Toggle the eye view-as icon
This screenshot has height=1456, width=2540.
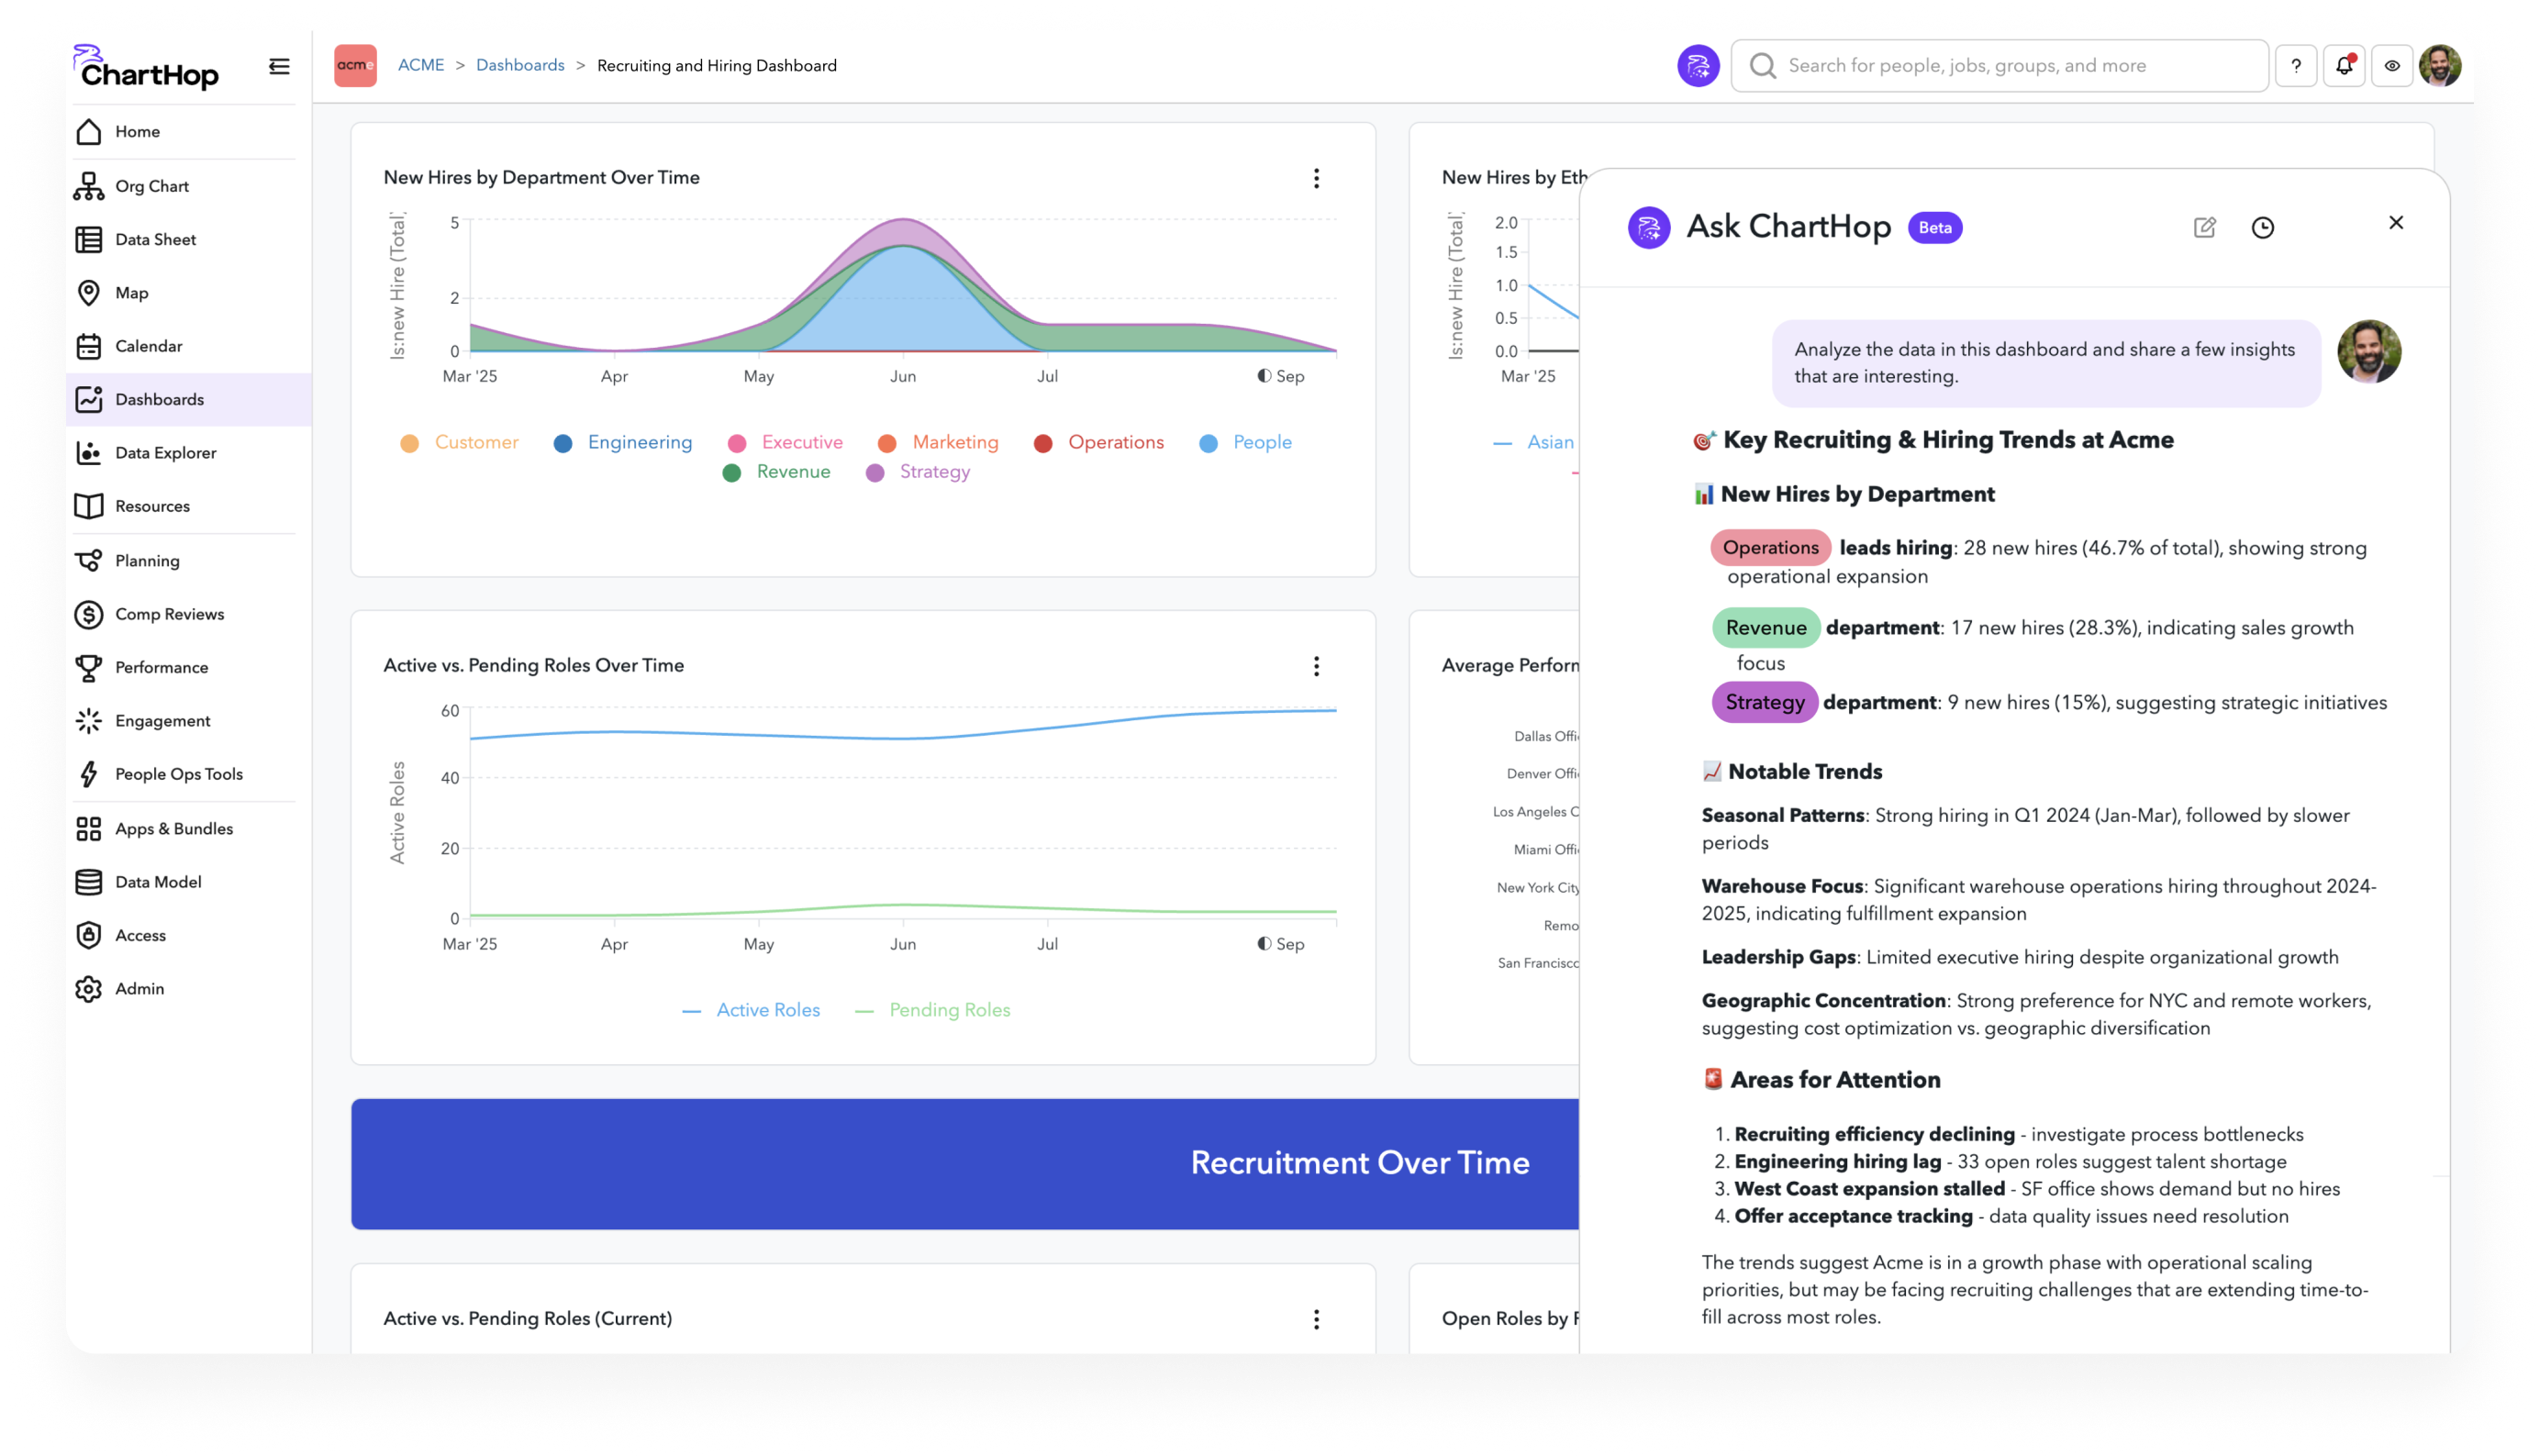coord(2392,66)
